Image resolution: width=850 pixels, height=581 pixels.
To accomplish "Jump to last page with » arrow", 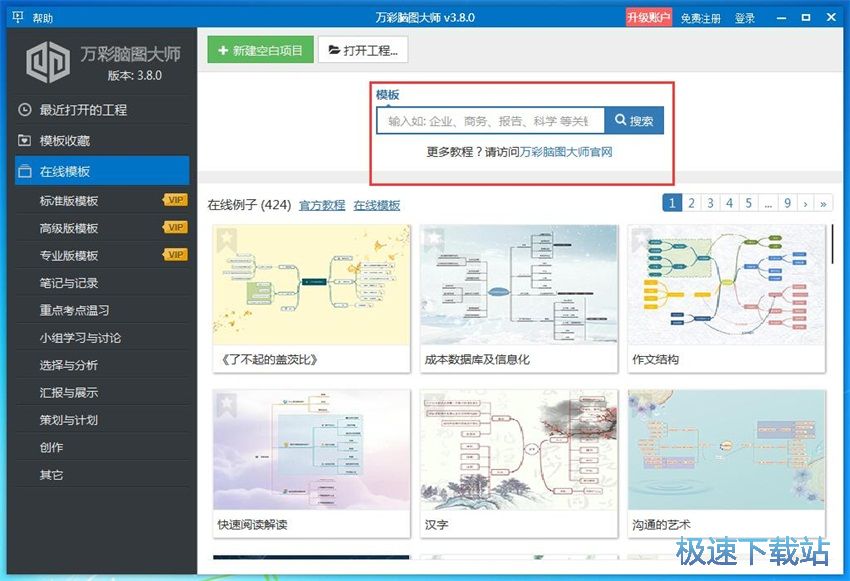I will pos(823,203).
